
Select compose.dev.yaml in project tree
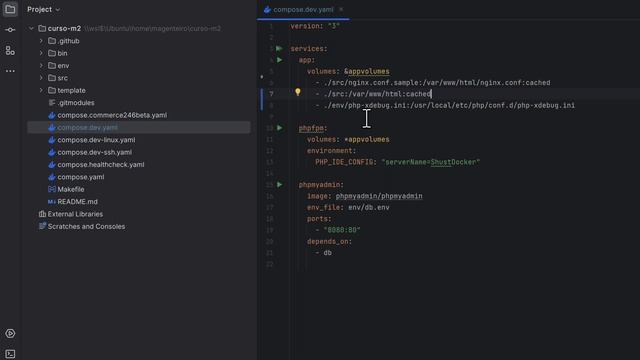pyautogui.click(x=139, y=127)
